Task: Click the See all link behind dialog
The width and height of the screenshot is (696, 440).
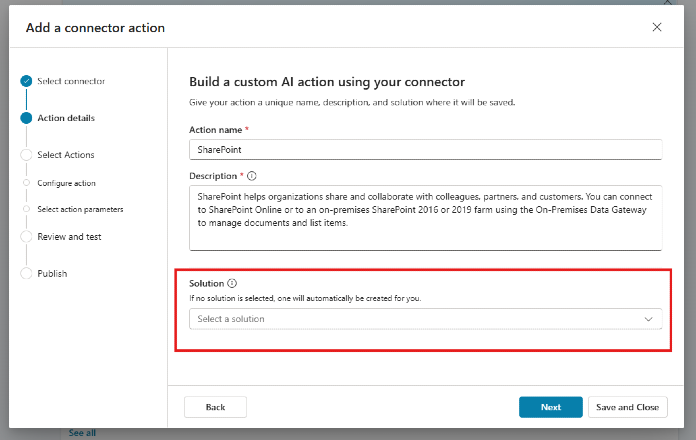Action: (x=82, y=433)
